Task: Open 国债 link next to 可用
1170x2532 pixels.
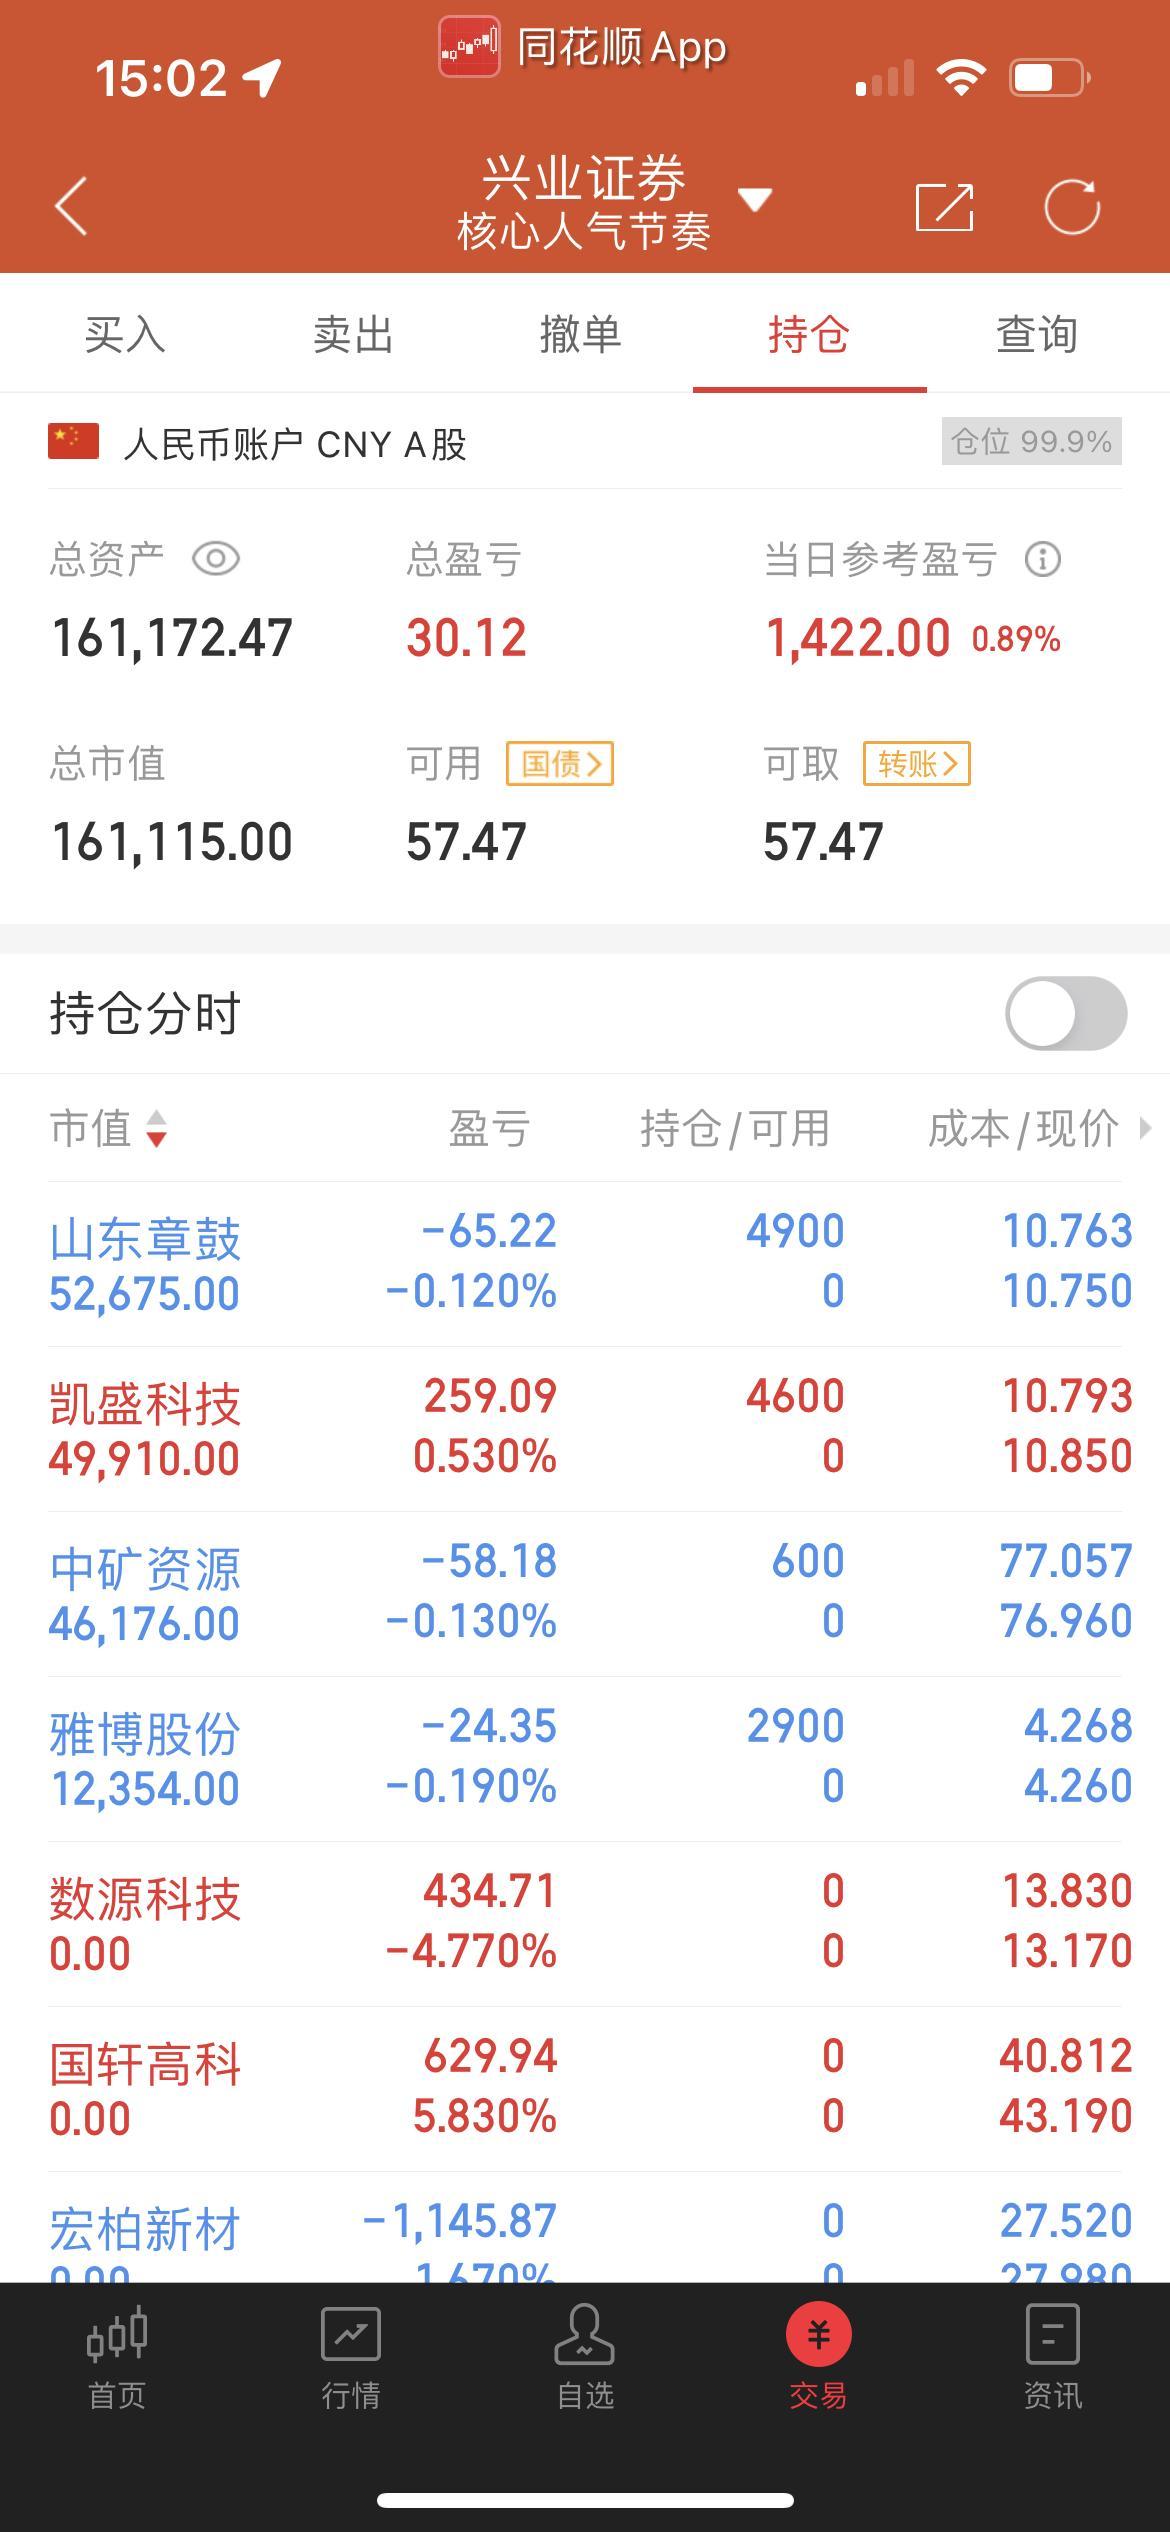Action: pyautogui.click(x=560, y=764)
